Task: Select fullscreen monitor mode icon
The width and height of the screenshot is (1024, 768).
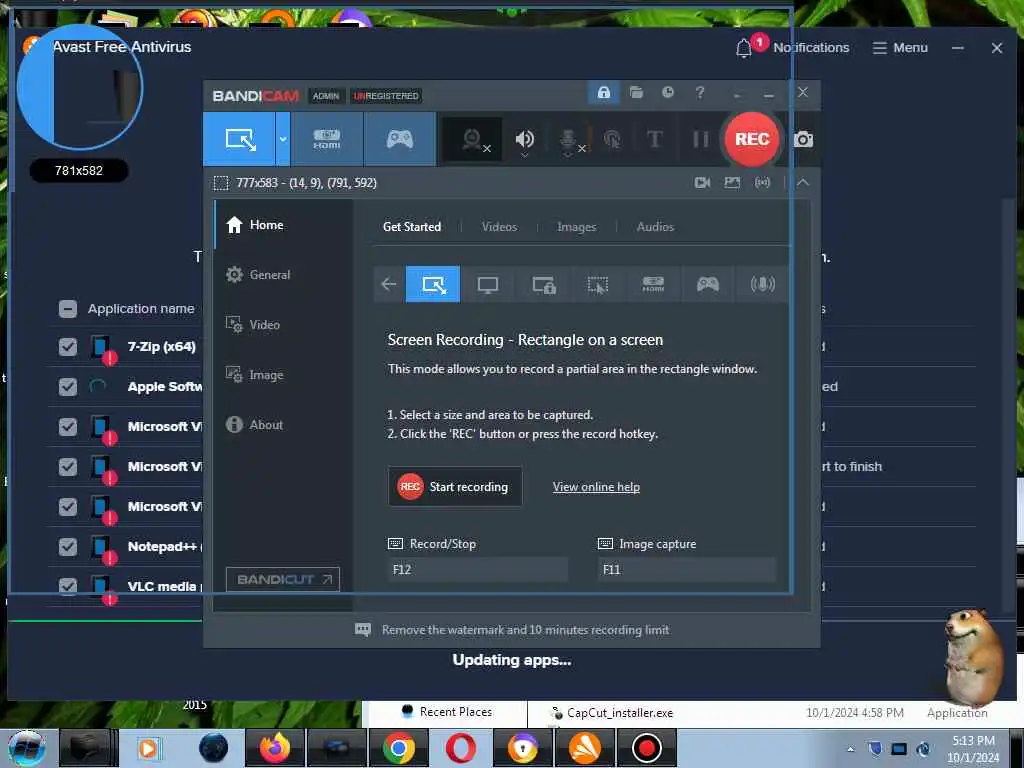Action: (487, 284)
